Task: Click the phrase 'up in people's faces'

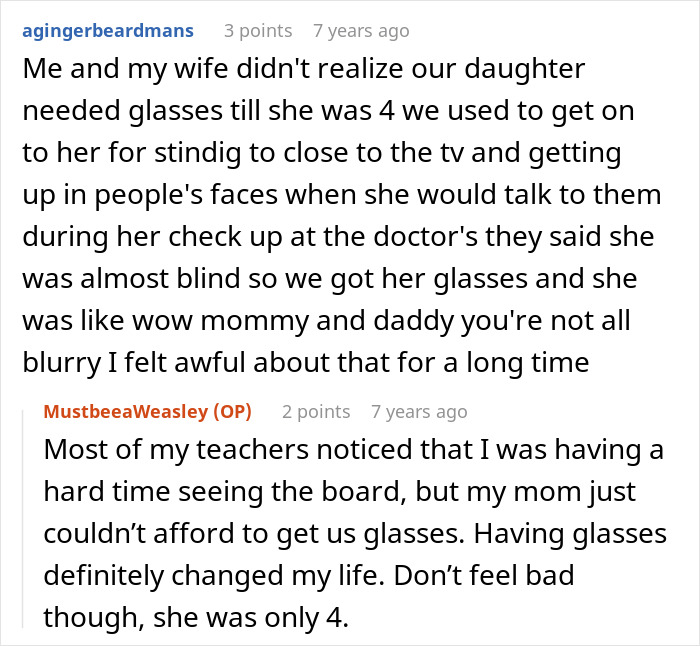Action: 150,195
